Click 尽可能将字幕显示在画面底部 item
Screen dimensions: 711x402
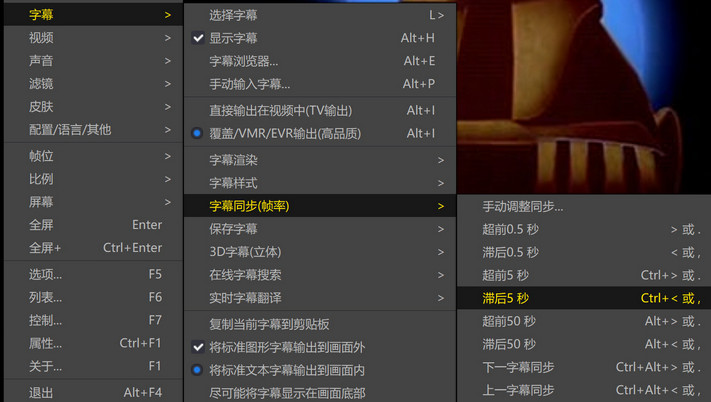(x=320, y=392)
